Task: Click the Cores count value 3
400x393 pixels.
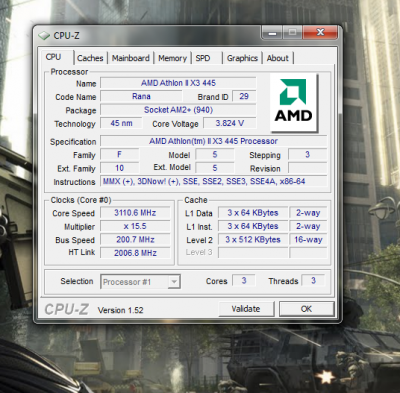Action: coord(244,281)
